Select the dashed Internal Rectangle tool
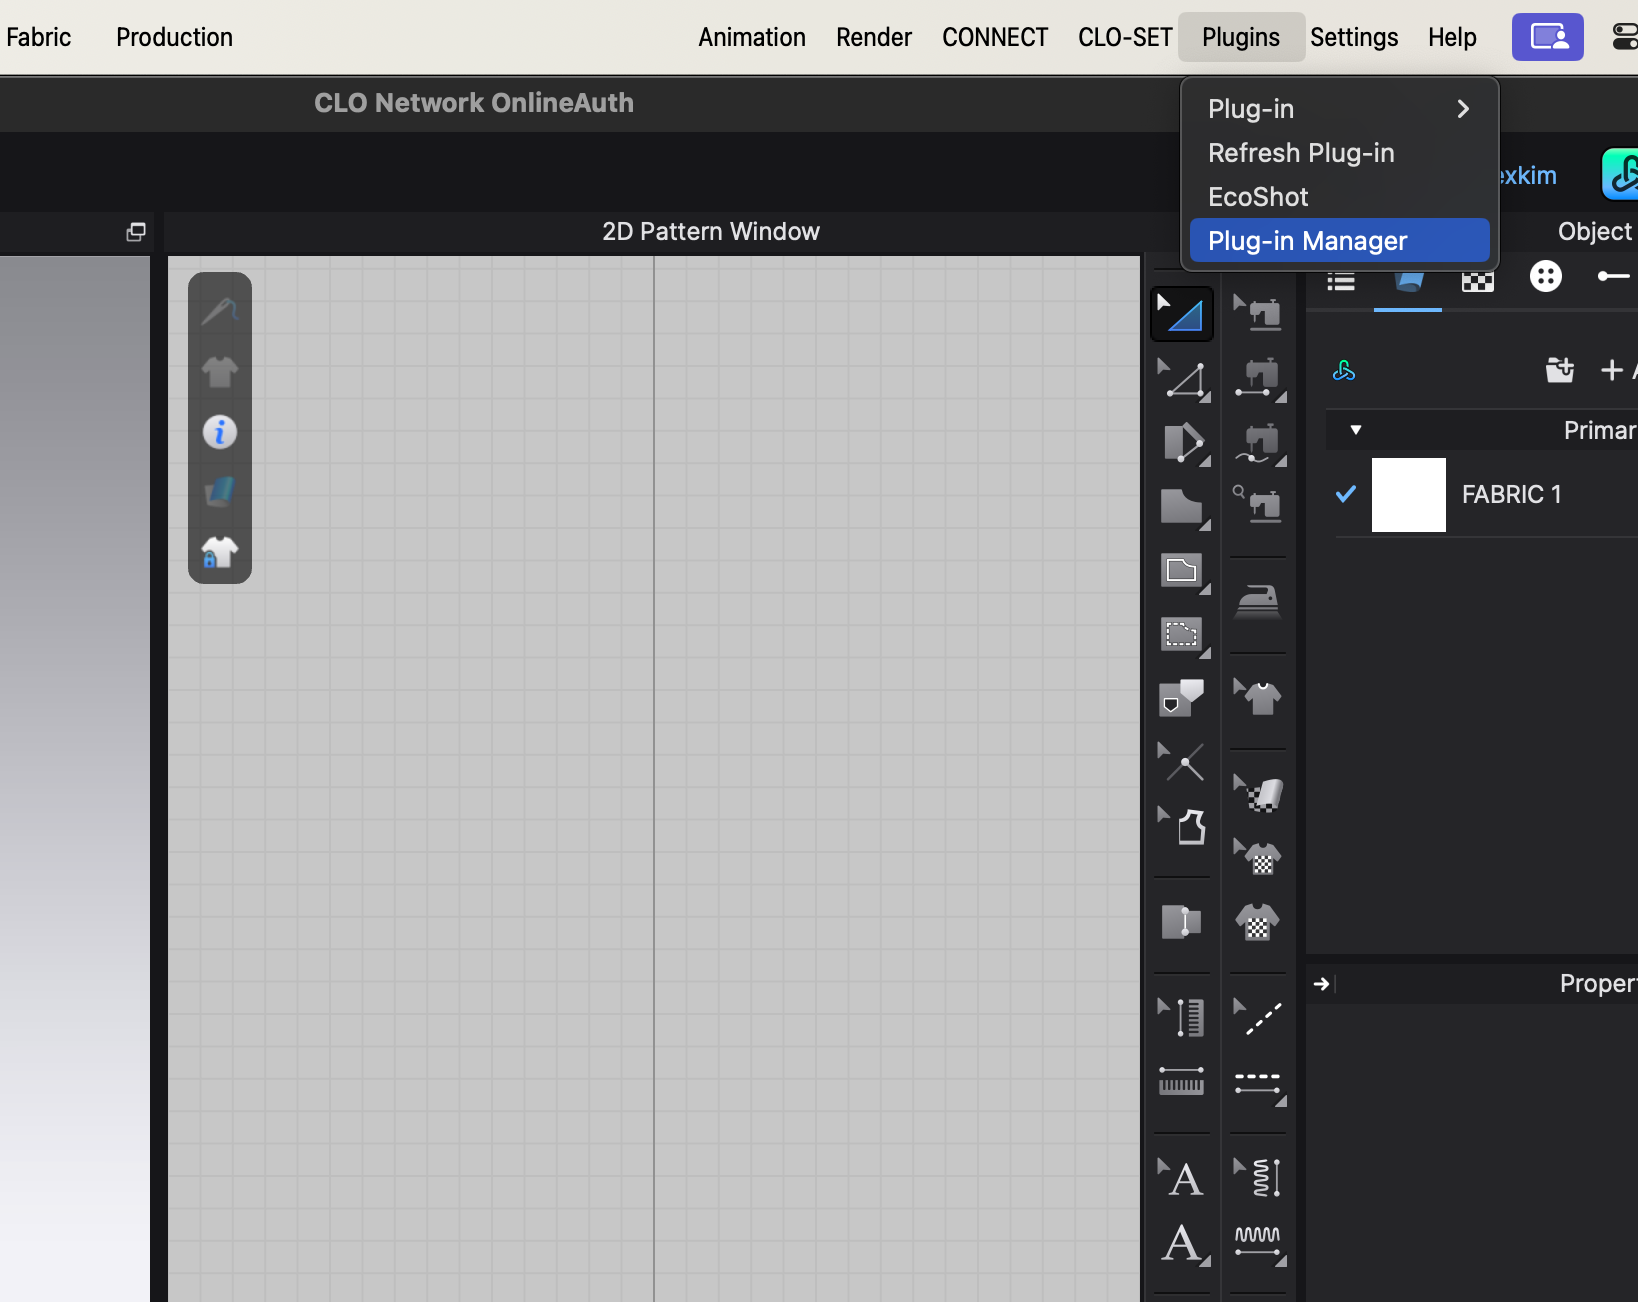Image resolution: width=1638 pixels, height=1302 pixels. pos(1184,635)
